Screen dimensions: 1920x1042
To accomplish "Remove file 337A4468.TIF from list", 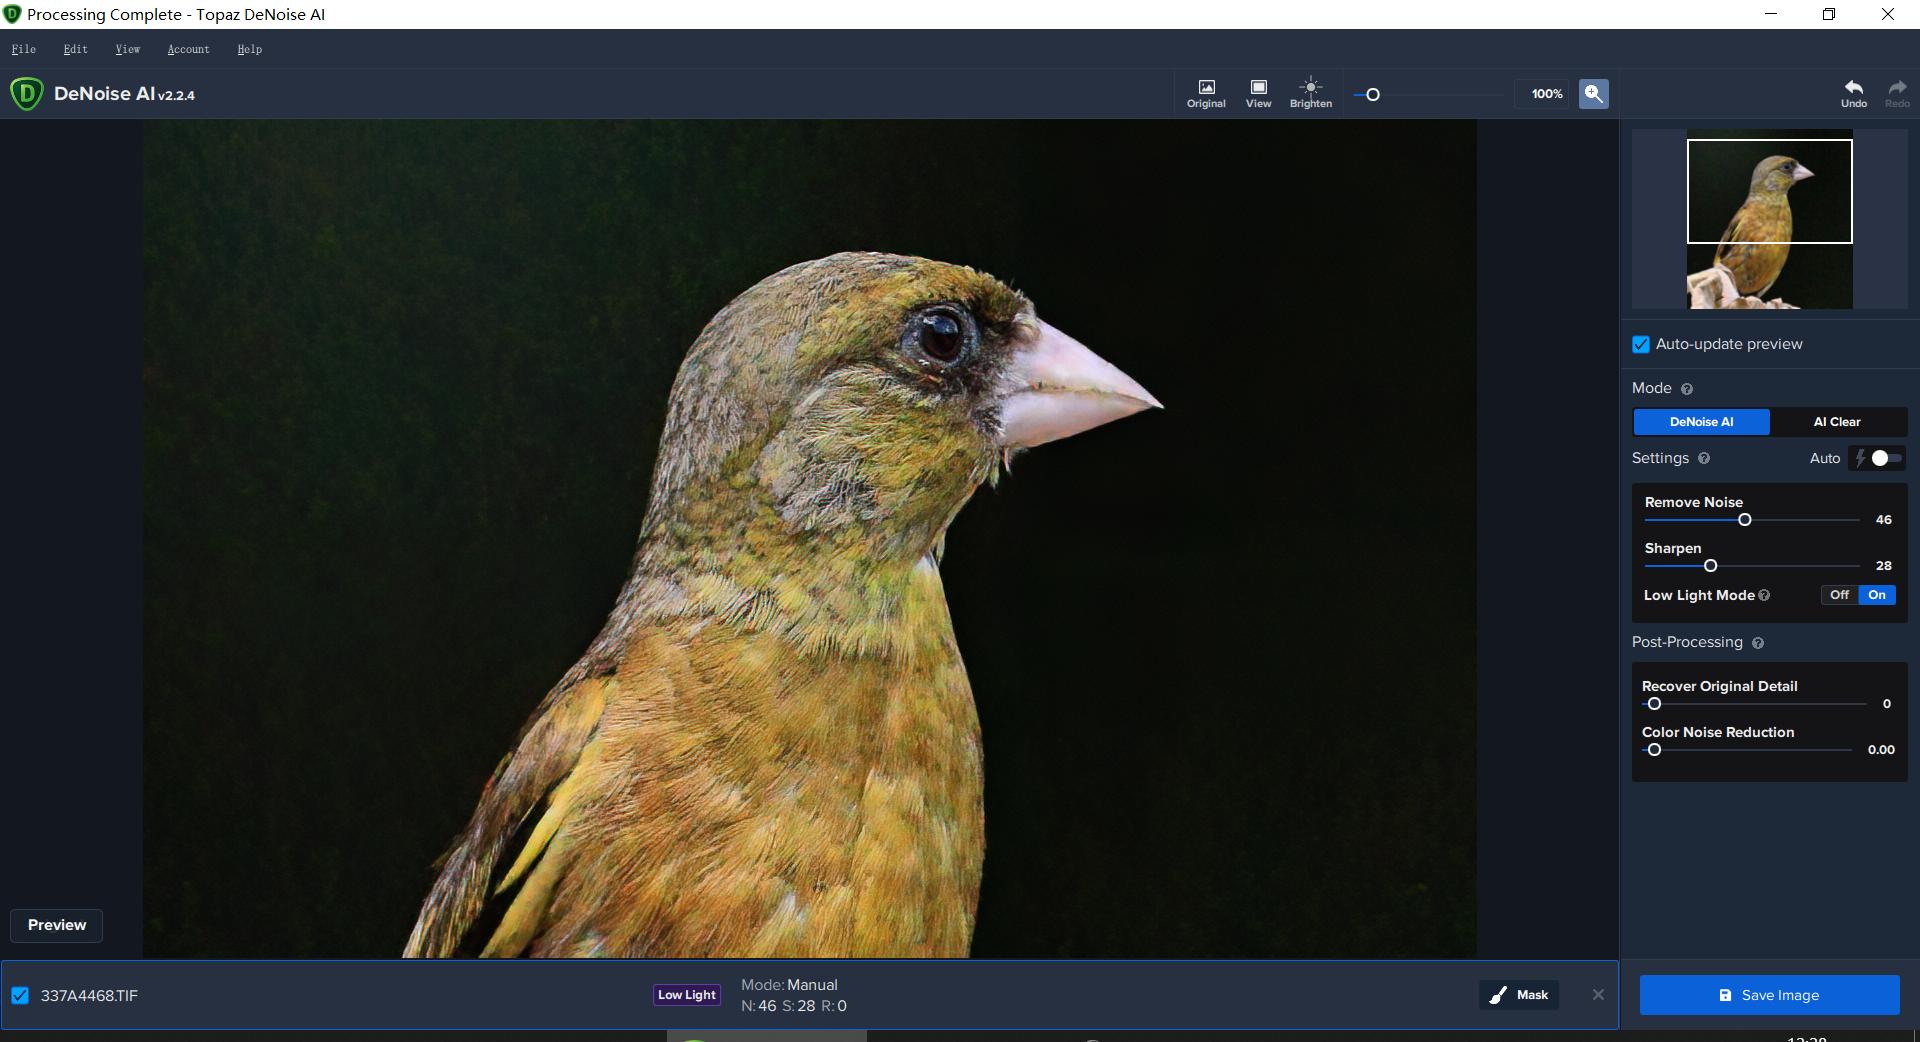I will click(x=1598, y=994).
